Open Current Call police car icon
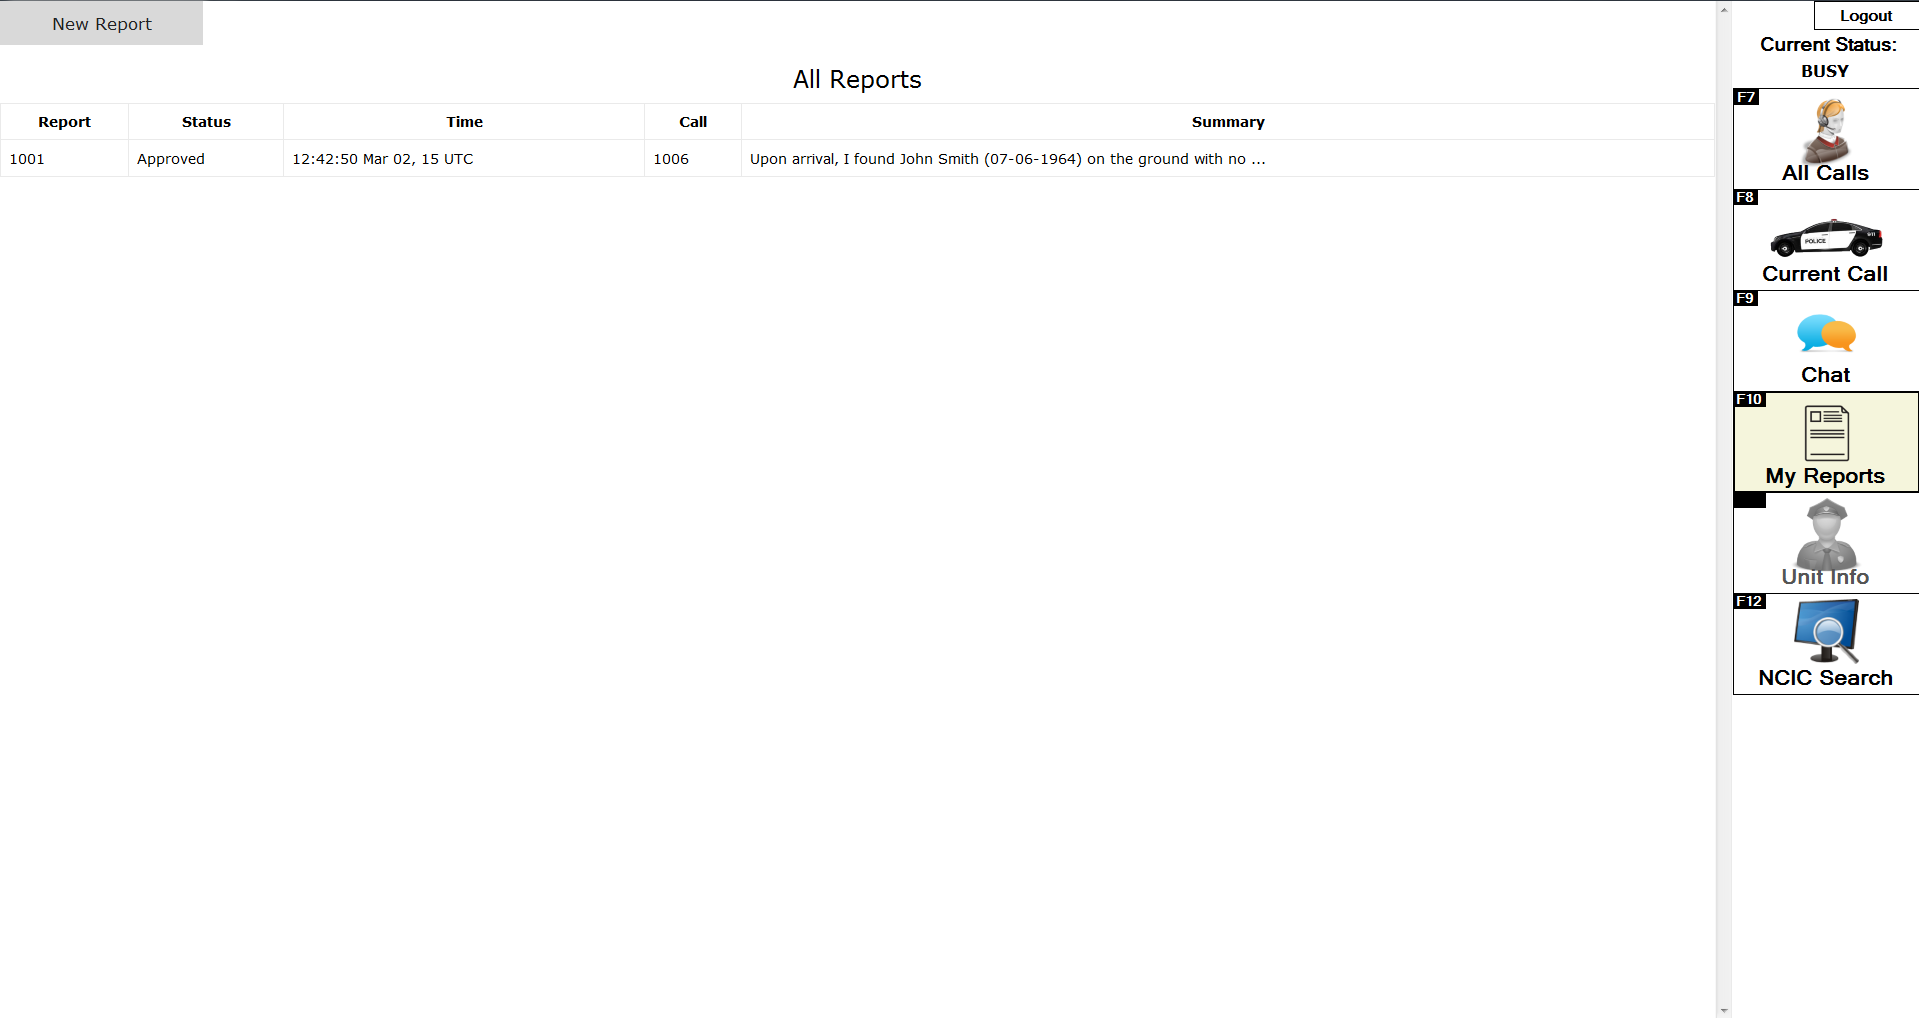The image size is (1919, 1018). (1826, 238)
